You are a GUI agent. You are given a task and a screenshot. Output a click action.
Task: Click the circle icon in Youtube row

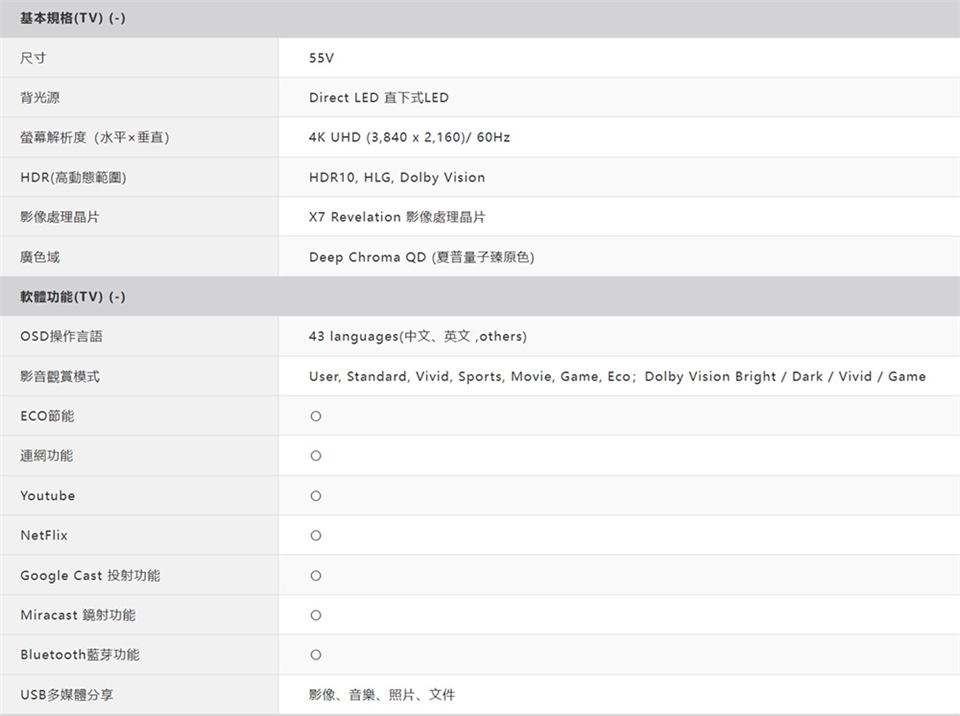tap(316, 496)
